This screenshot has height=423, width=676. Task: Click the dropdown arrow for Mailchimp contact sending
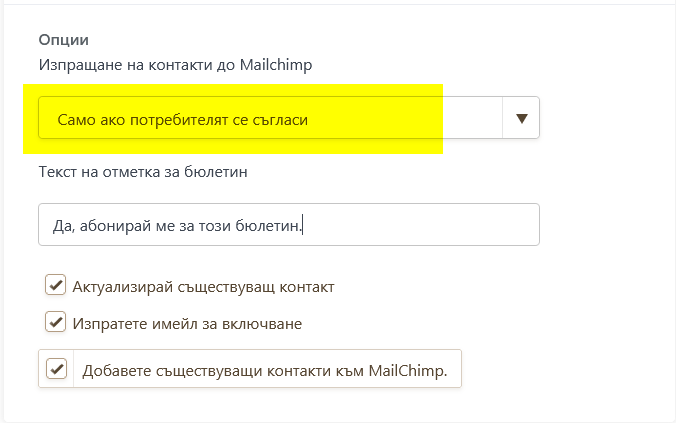520,118
